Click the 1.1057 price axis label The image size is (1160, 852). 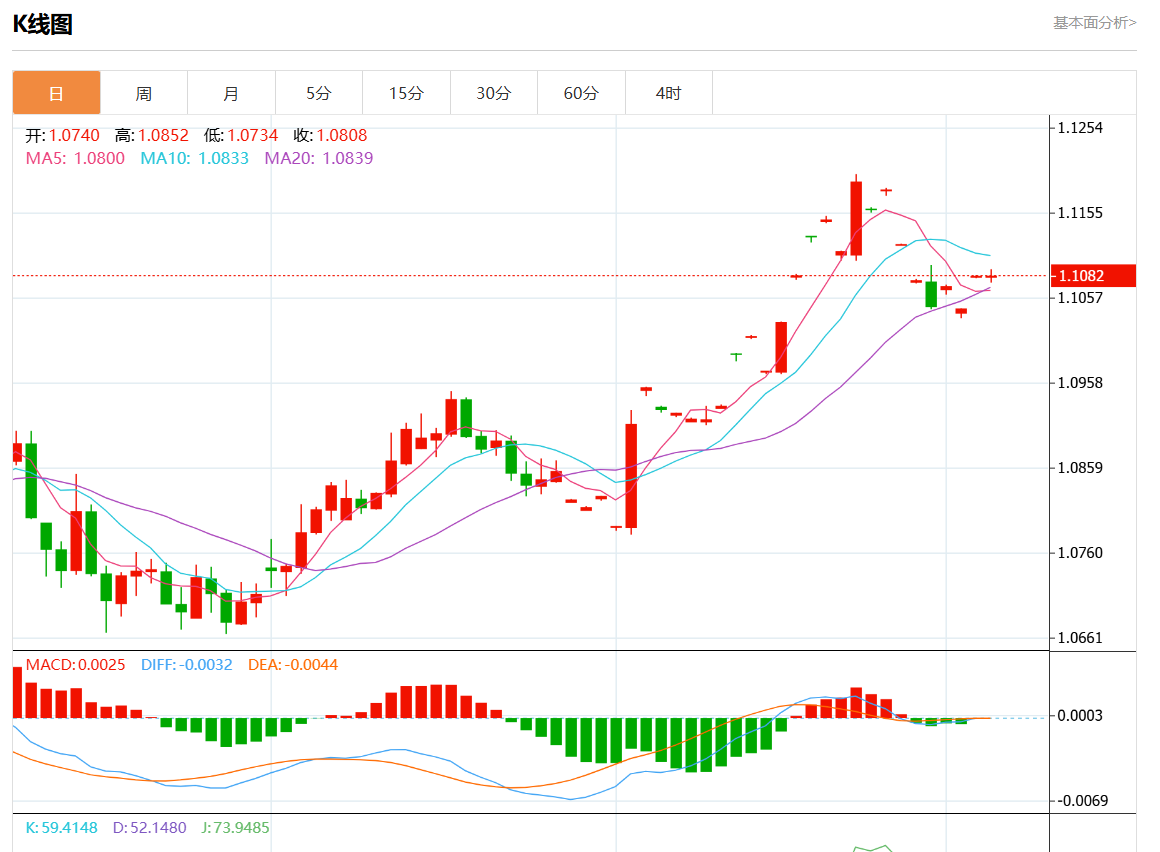[x=1080, y=298]
